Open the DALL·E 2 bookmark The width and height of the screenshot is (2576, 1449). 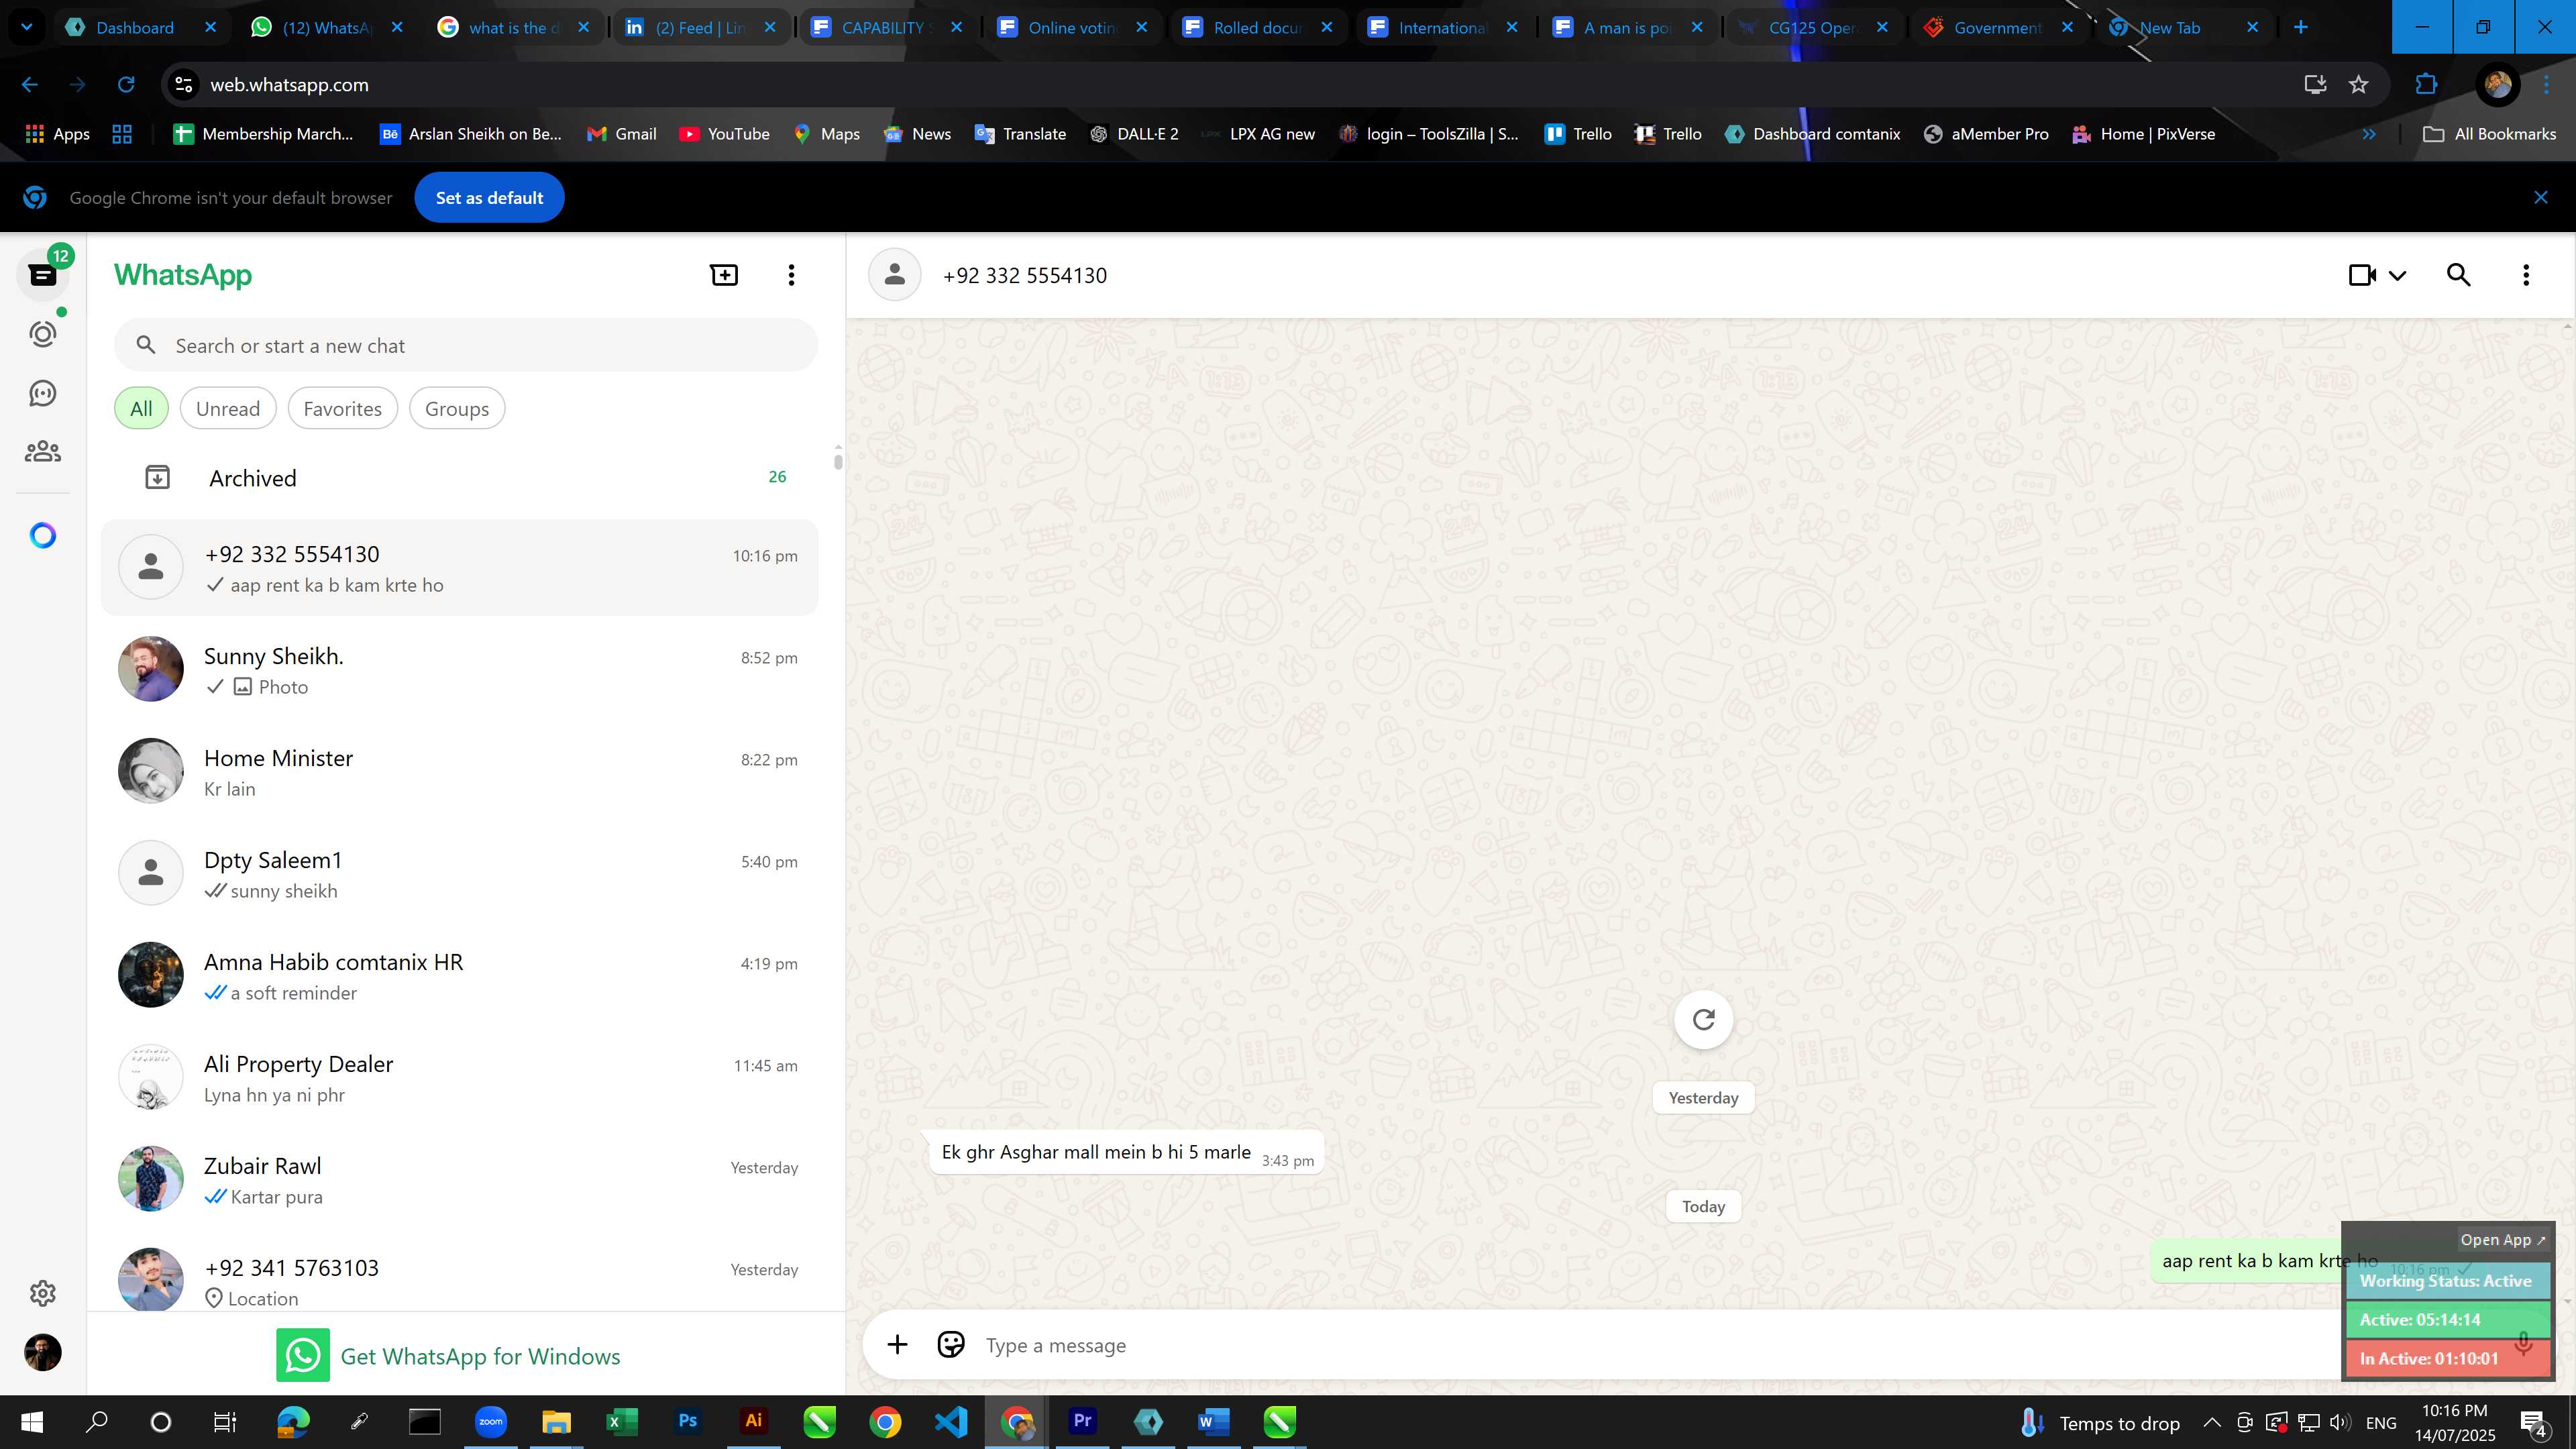(x=1134, y=134)
